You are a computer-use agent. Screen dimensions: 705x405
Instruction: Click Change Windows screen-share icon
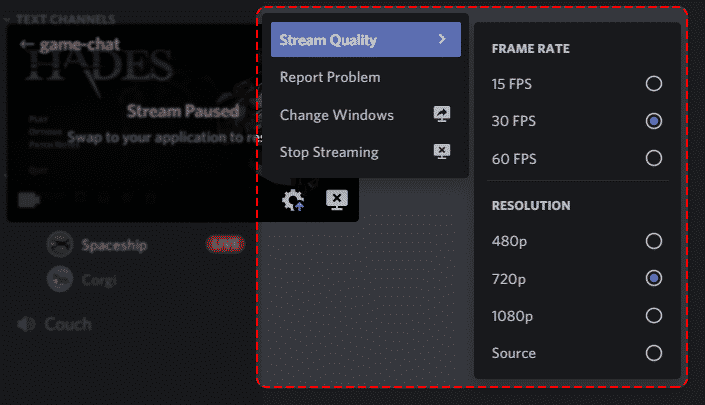442,114
